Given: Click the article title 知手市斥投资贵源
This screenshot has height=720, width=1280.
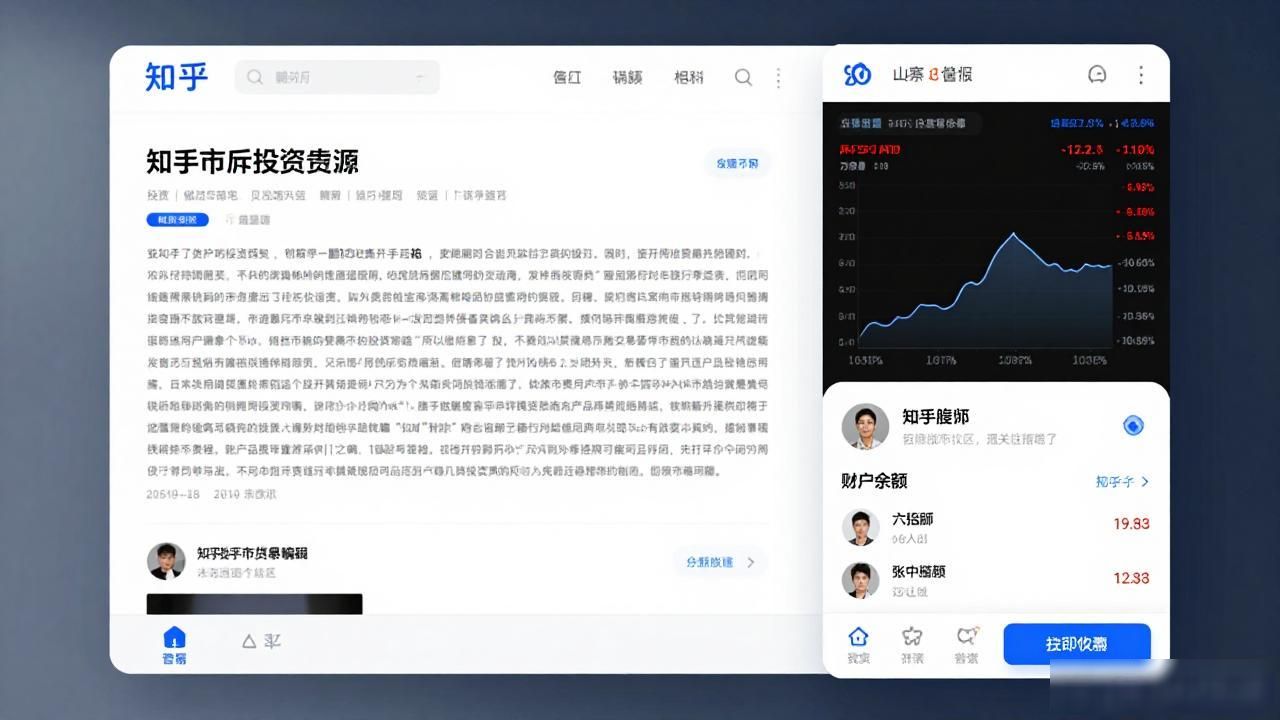Looking at the screenshot, I should (x=252, y=161).
